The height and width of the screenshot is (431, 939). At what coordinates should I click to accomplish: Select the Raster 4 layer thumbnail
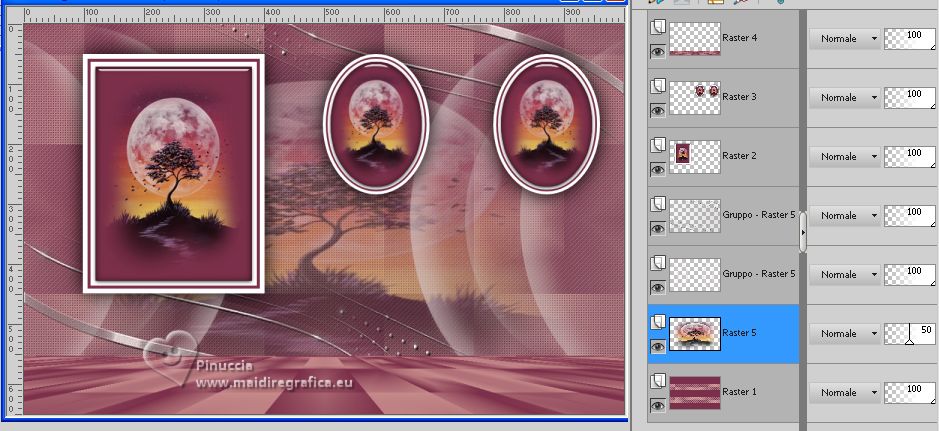[695, 39]
